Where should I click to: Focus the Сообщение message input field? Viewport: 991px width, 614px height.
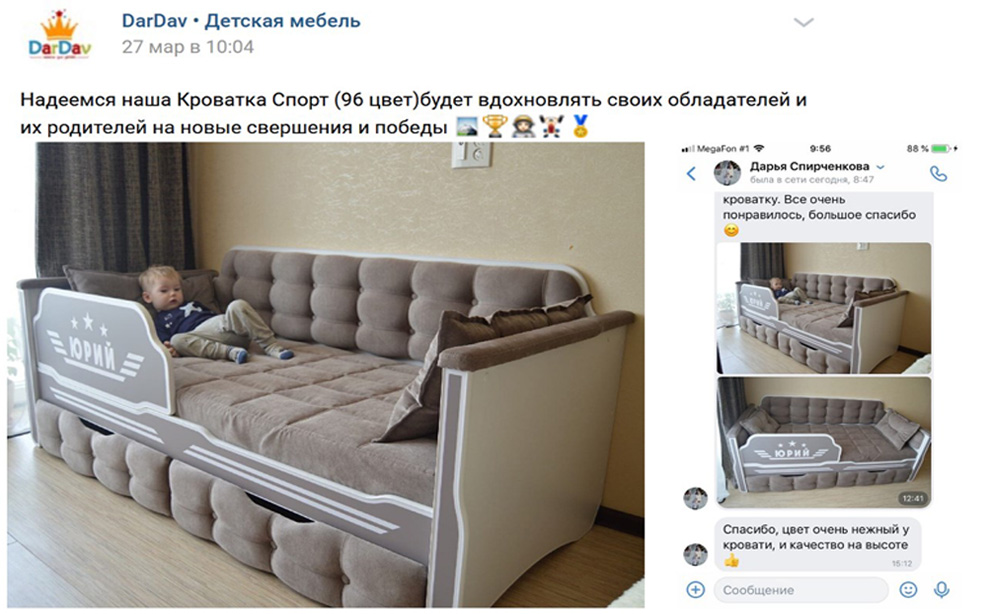point(801,590)
